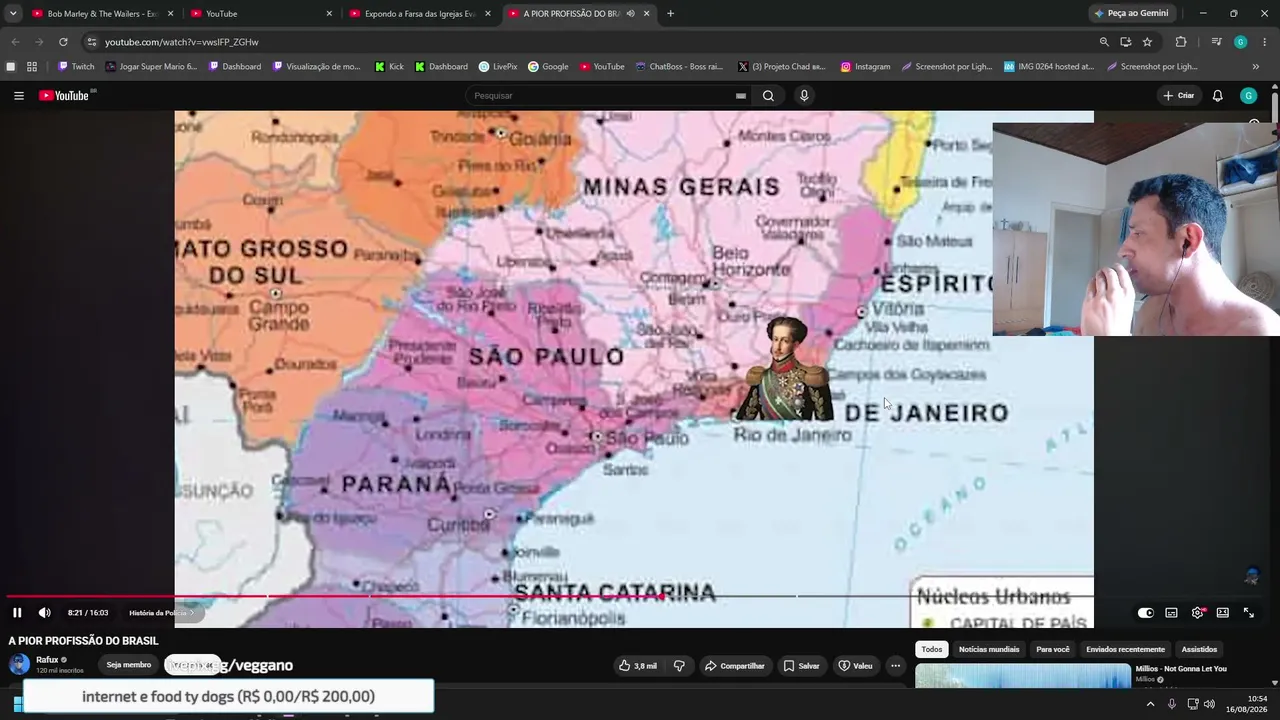The height and width of the screenshot is (720, 1280).
Task: Click the Valeu thanks button
Action: point(855,666)
